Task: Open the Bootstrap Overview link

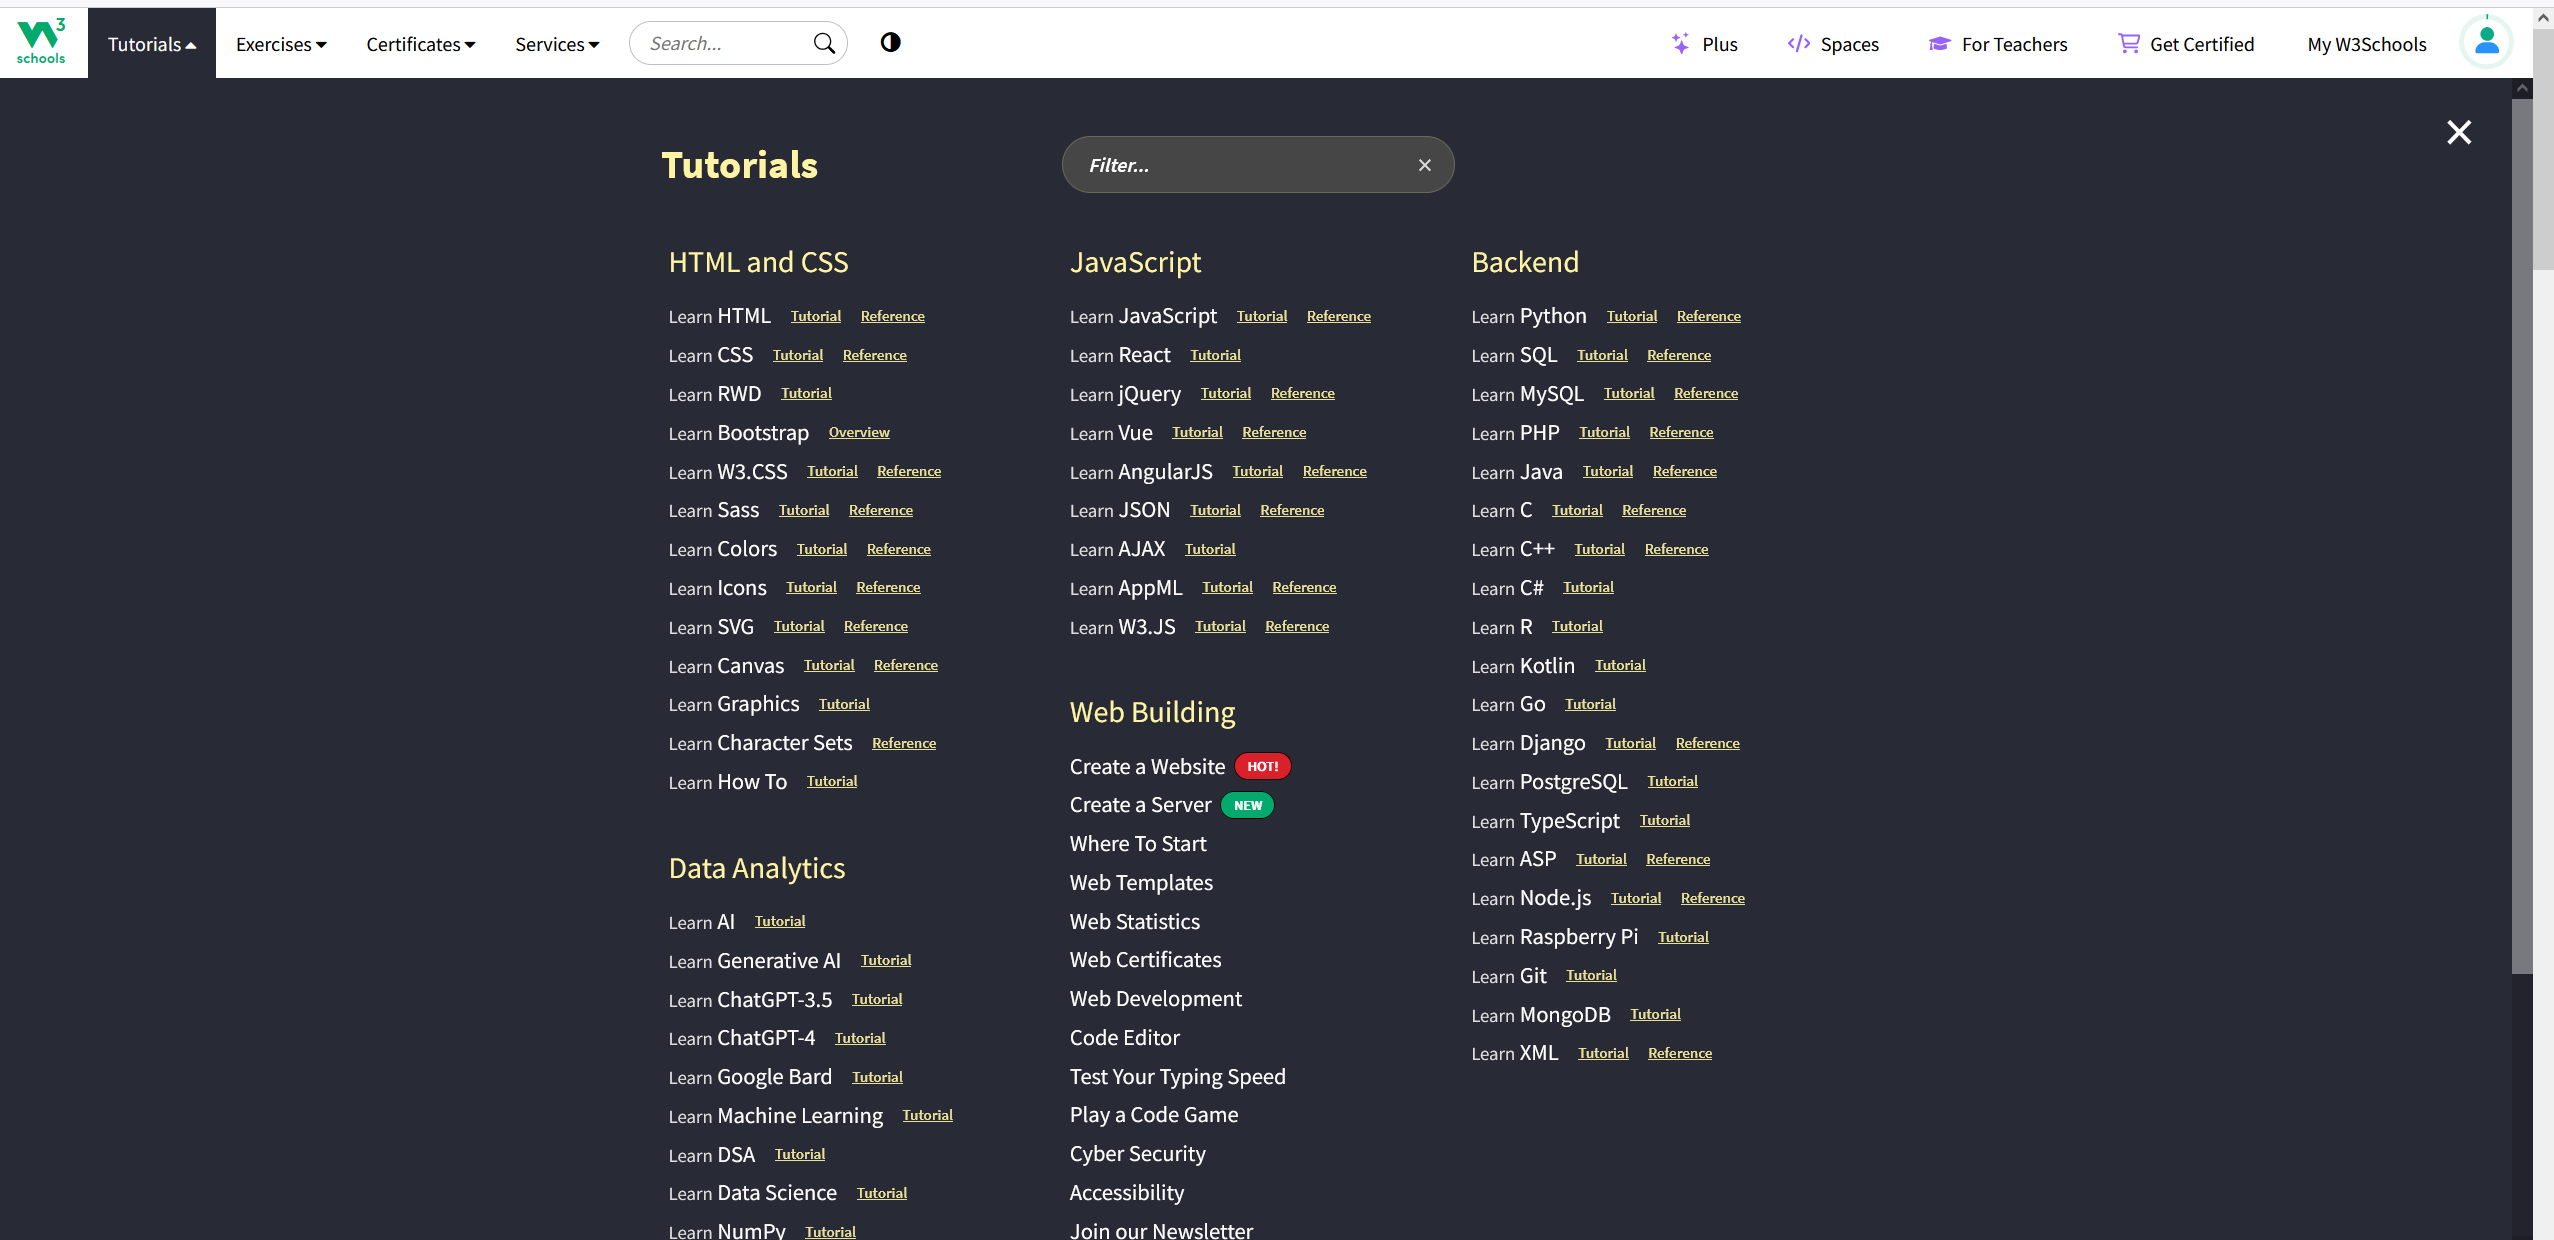Action: click(859, 432)
